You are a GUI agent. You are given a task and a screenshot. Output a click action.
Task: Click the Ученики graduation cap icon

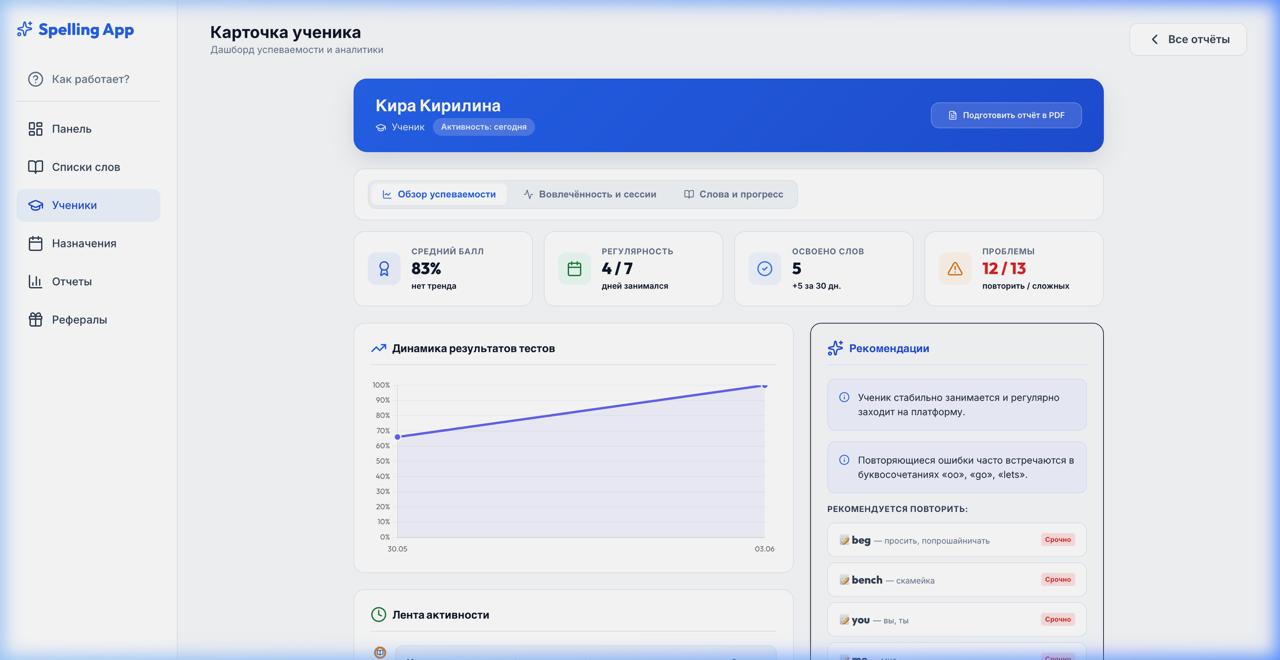coord(36,205)
